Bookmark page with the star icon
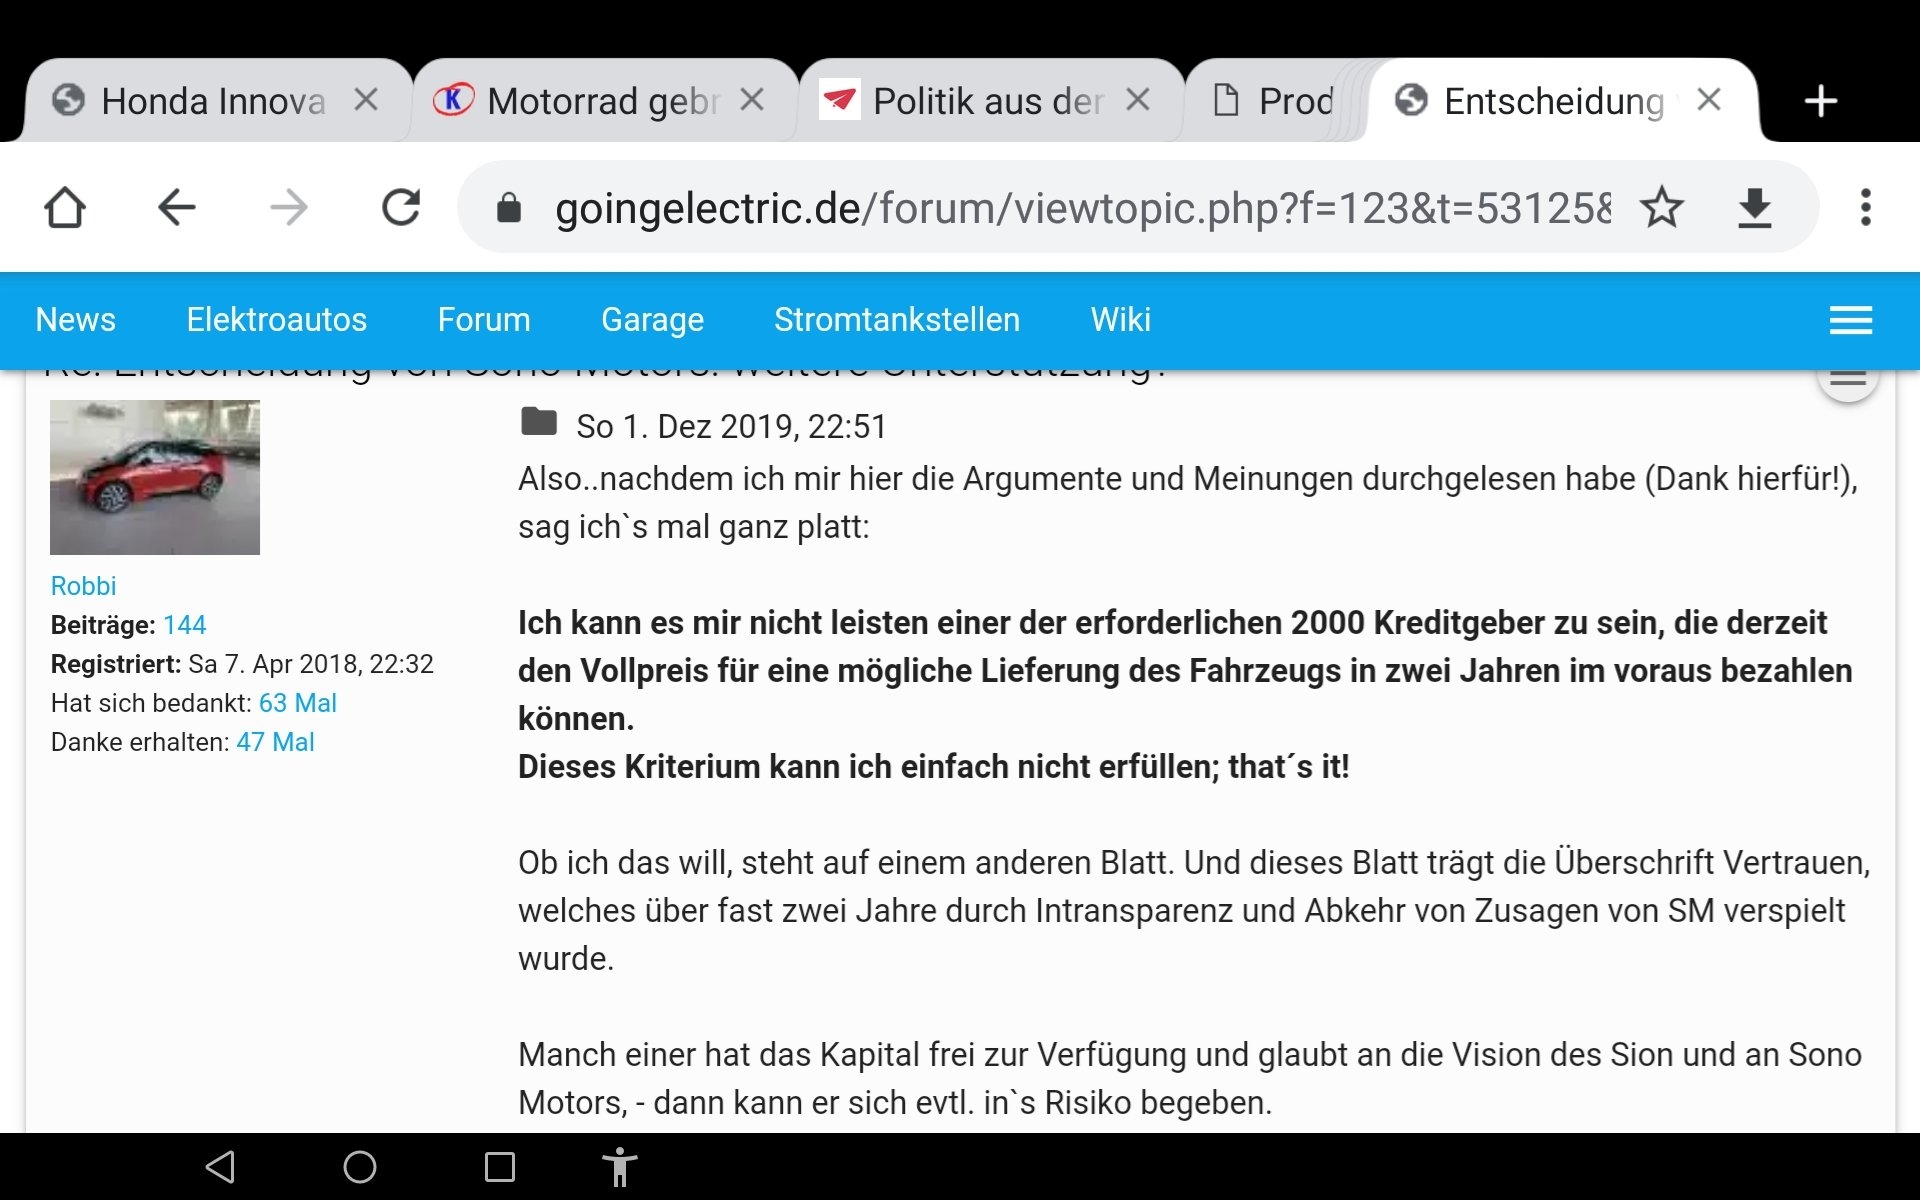 [x=1661, y=208]
